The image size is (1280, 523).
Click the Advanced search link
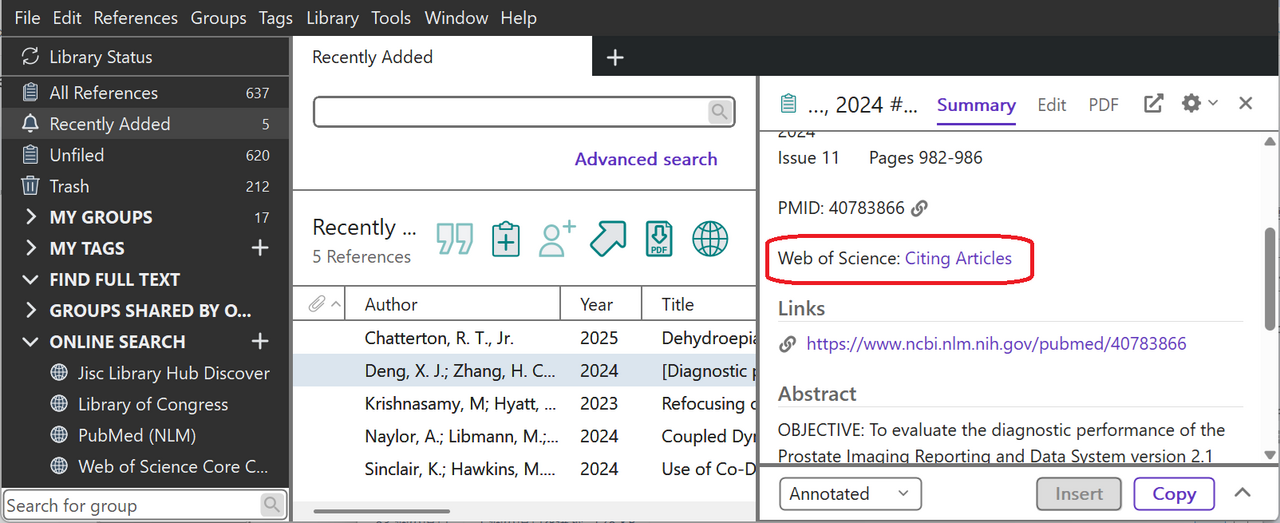(x=646, y=159)
